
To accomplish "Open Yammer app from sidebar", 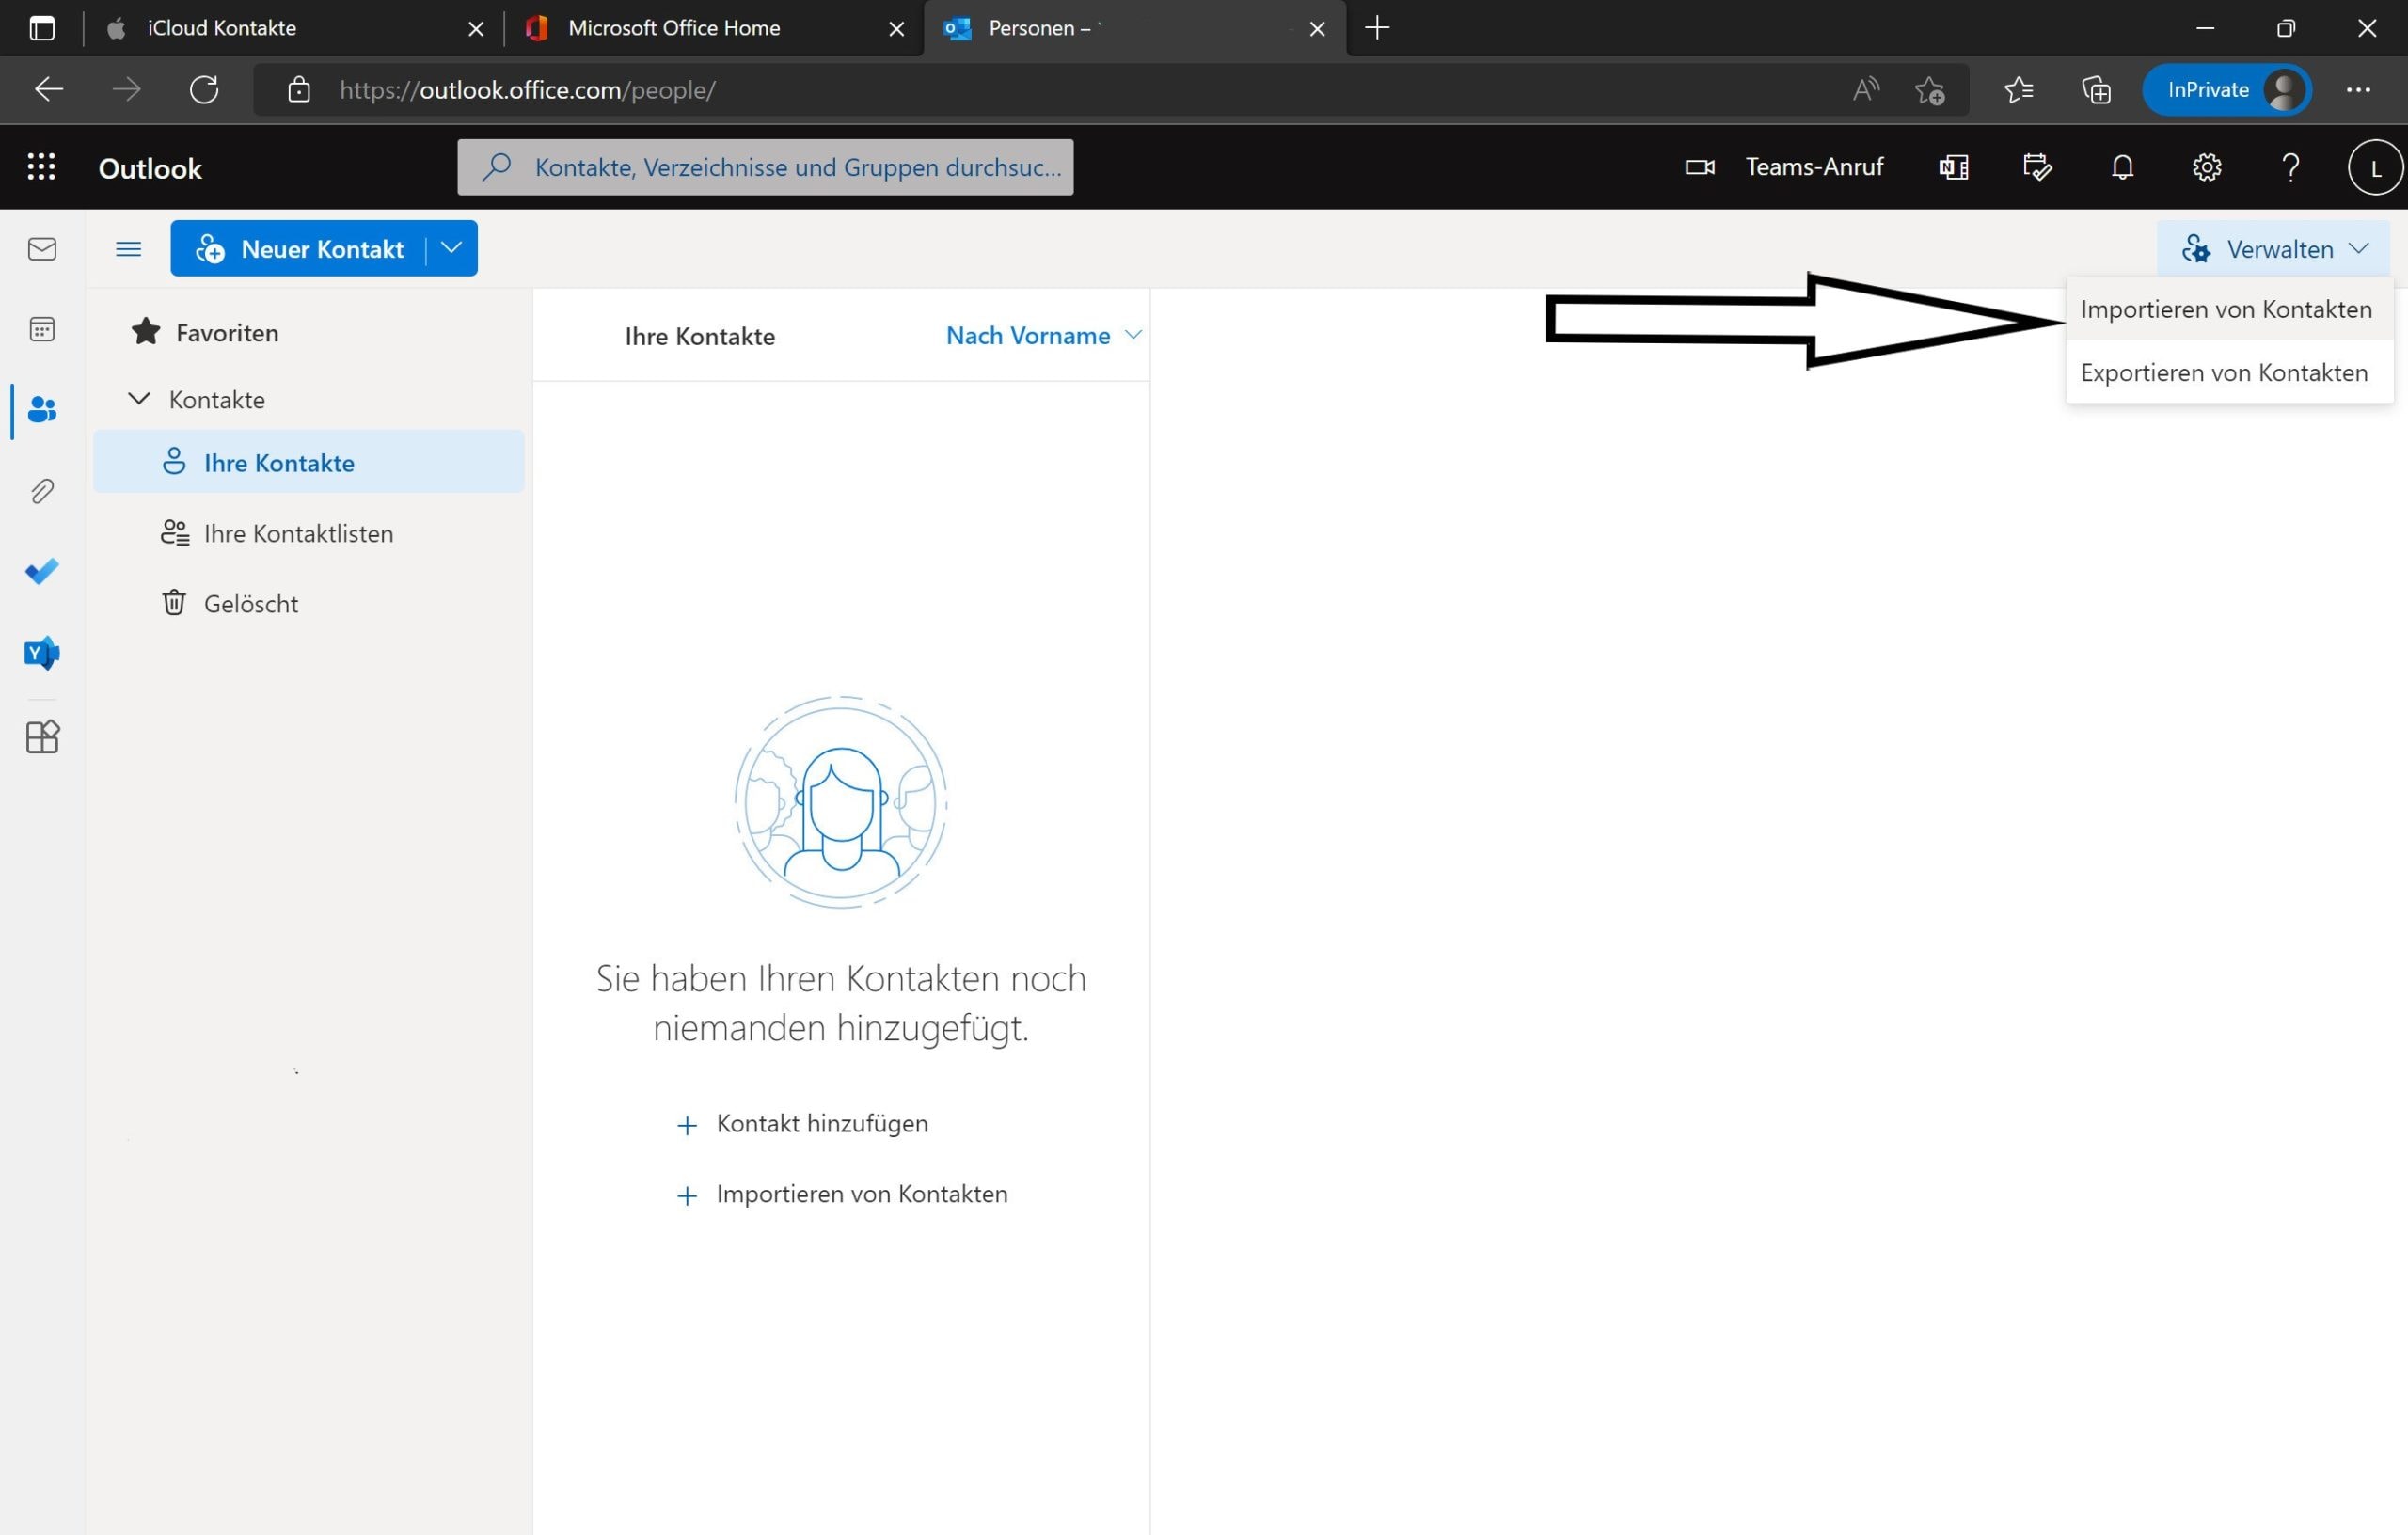I will tap(42, 653).
